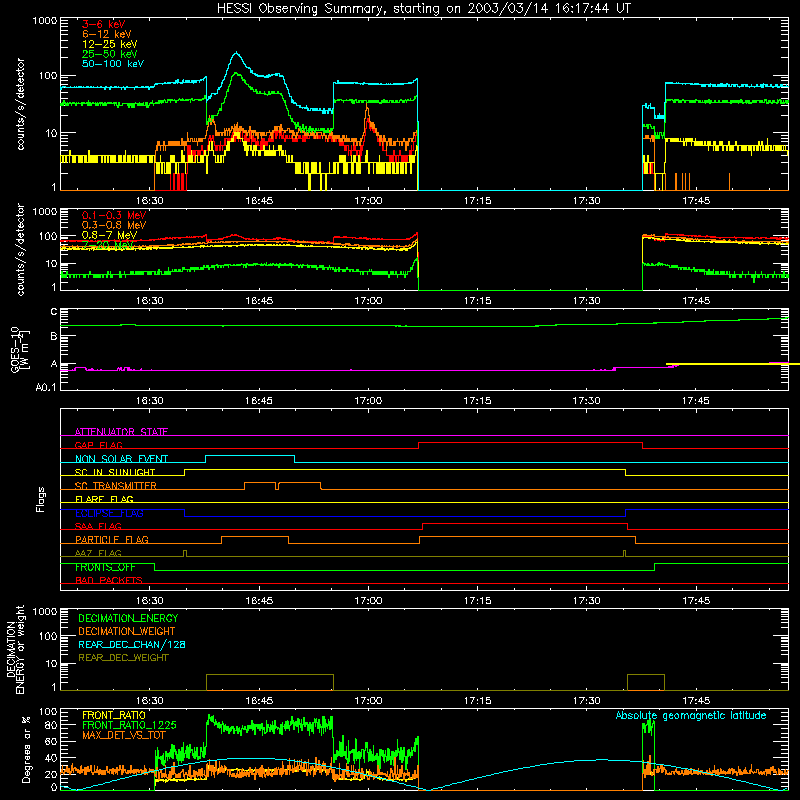Click the 17:00 tick under the GOES panel
This screenshot has height=800, width=800.
pos(368,401)
